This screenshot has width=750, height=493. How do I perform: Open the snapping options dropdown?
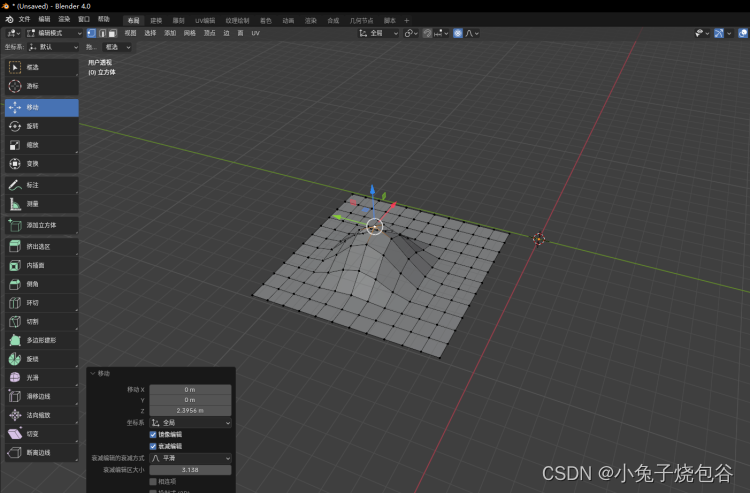pos(441,33)
